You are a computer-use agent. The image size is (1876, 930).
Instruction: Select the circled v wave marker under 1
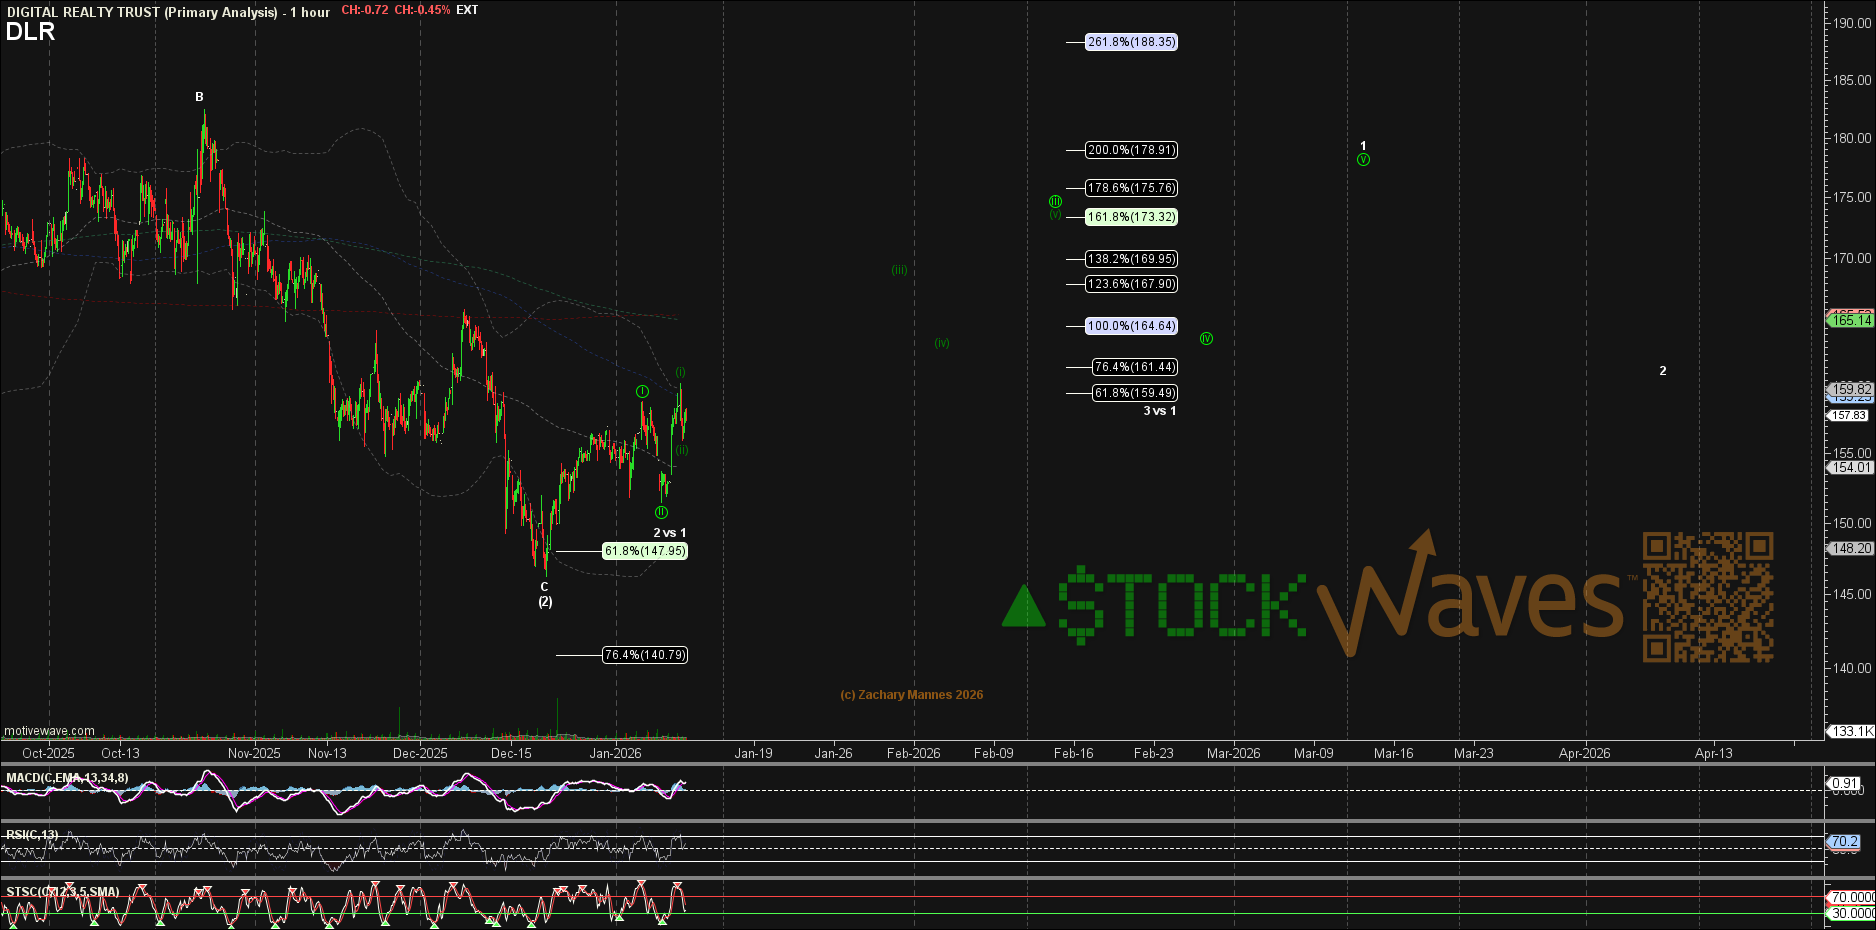[x=1363, y=160]
